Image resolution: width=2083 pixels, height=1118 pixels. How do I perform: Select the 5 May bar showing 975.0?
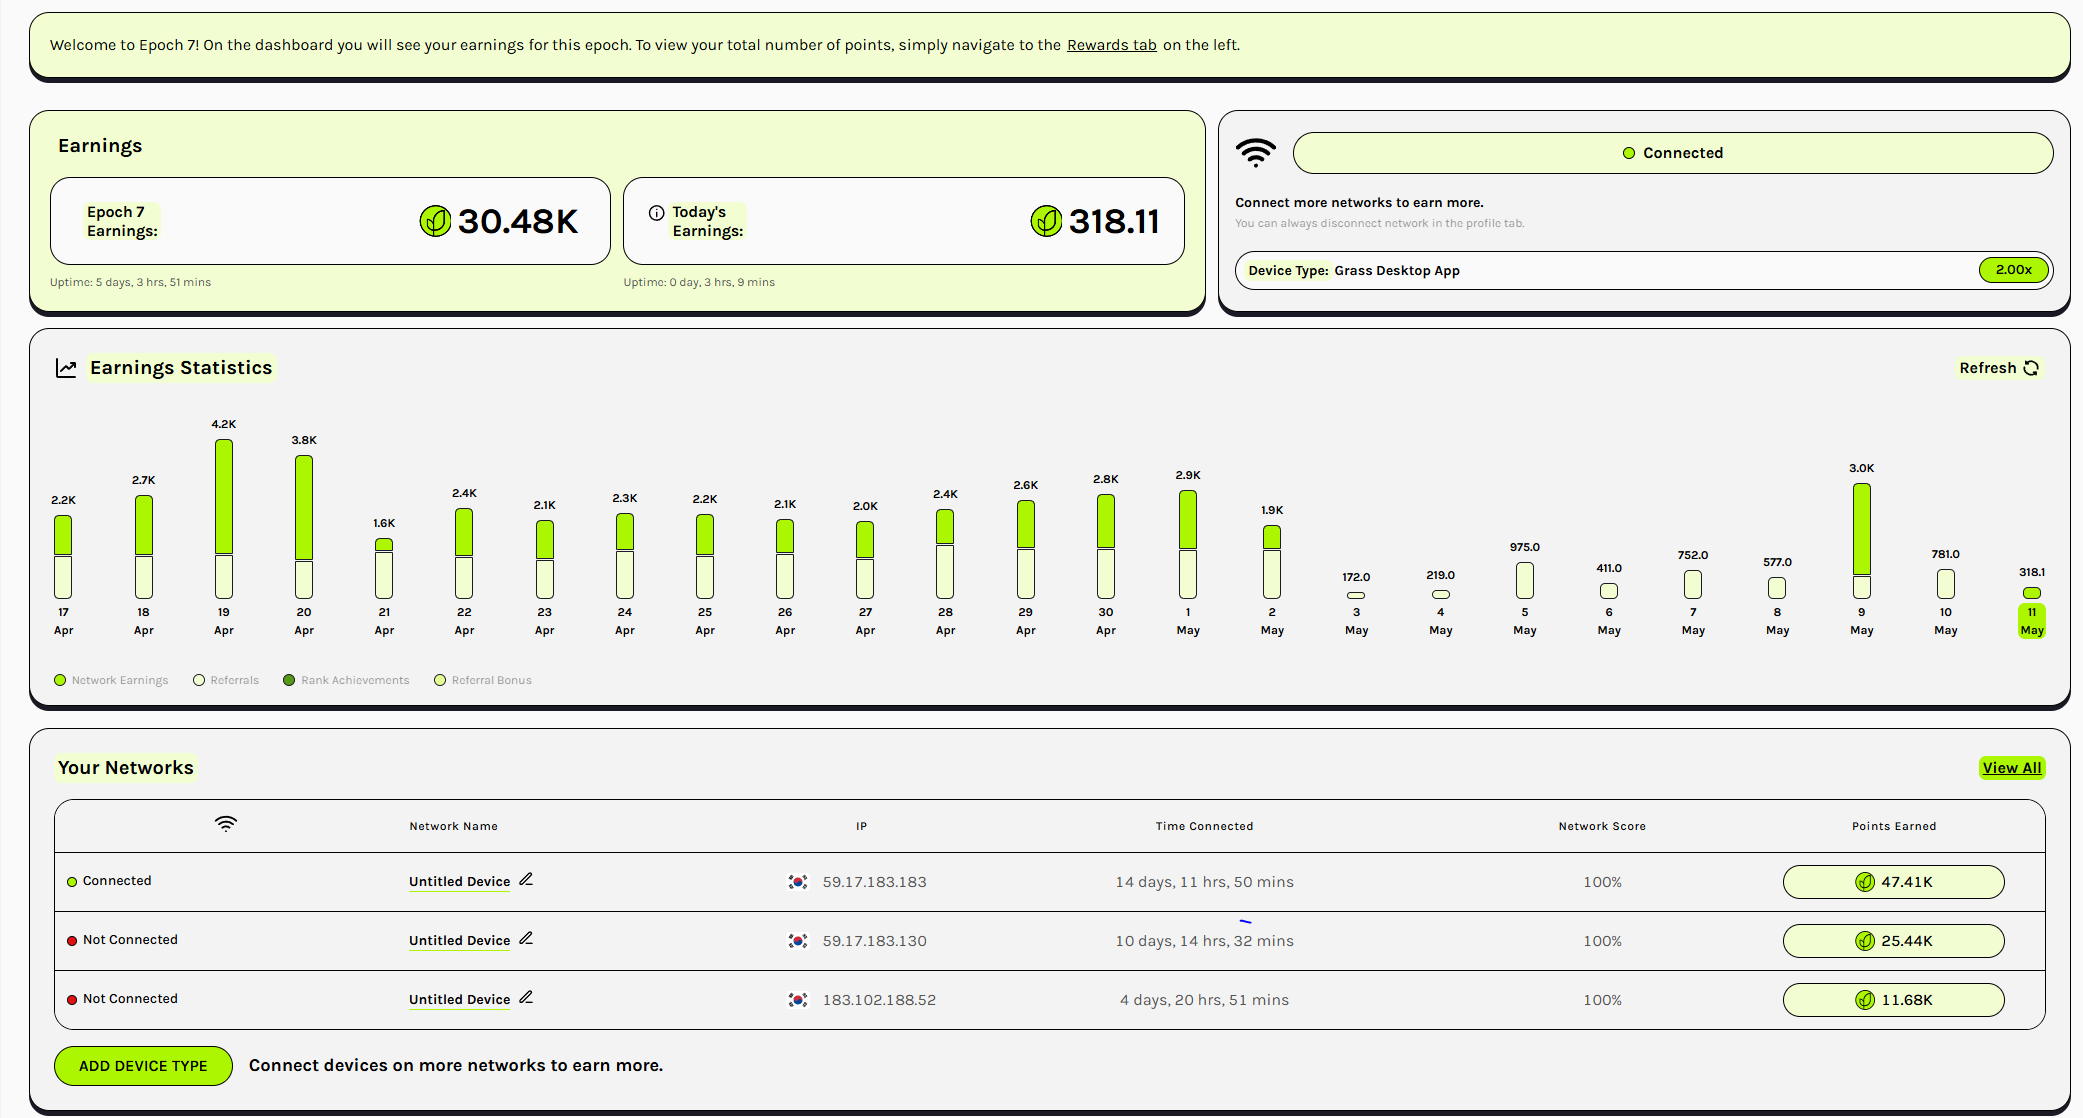1525,580
